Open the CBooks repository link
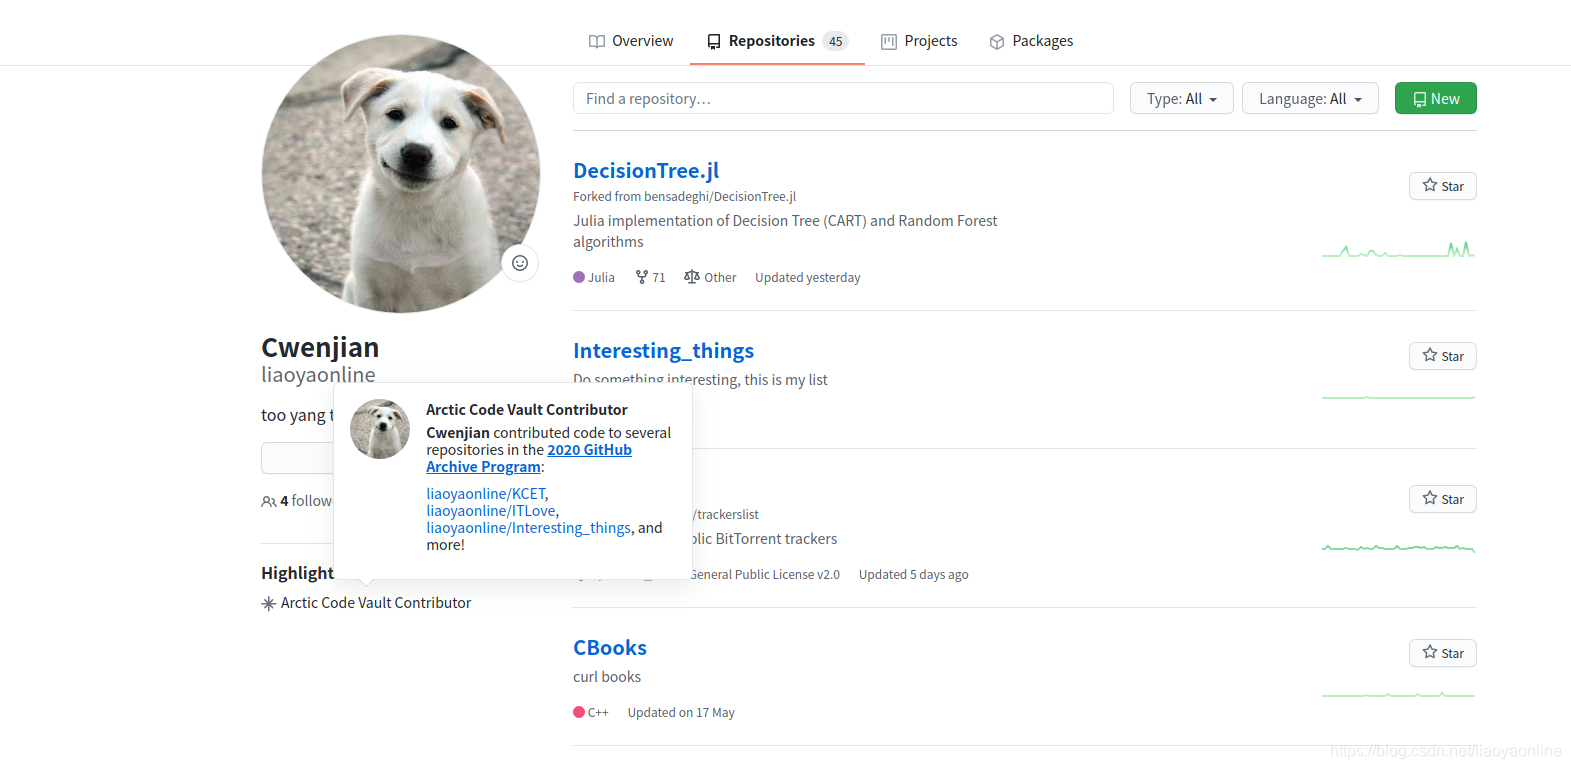 click(610, 648)
